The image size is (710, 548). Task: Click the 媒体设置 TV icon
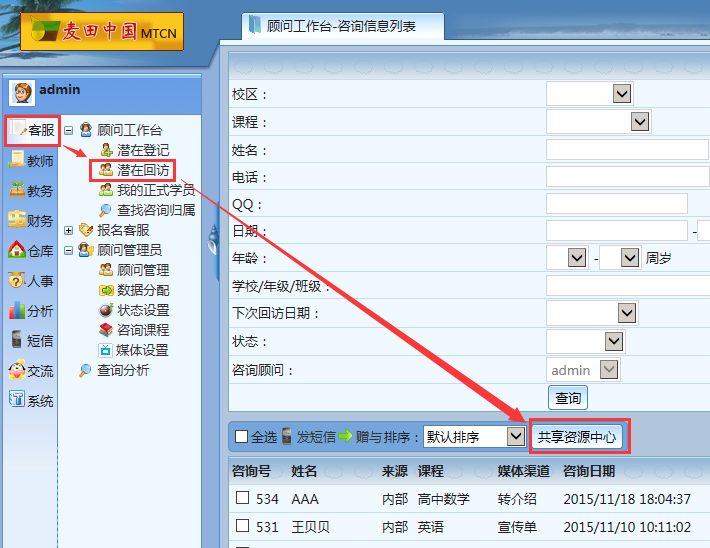105,350
